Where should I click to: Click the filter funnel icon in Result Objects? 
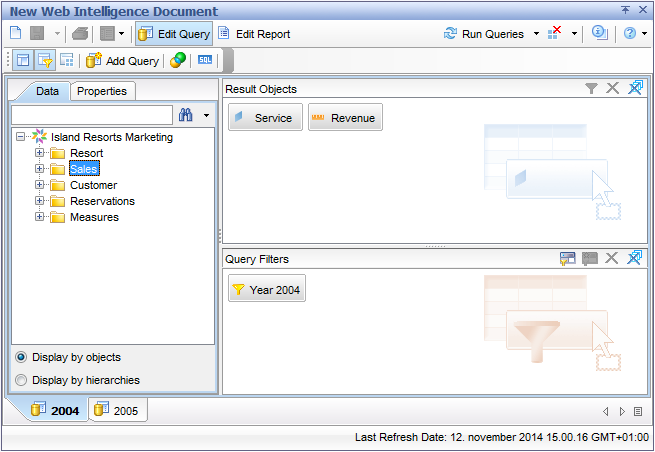[x=592, y=89]
